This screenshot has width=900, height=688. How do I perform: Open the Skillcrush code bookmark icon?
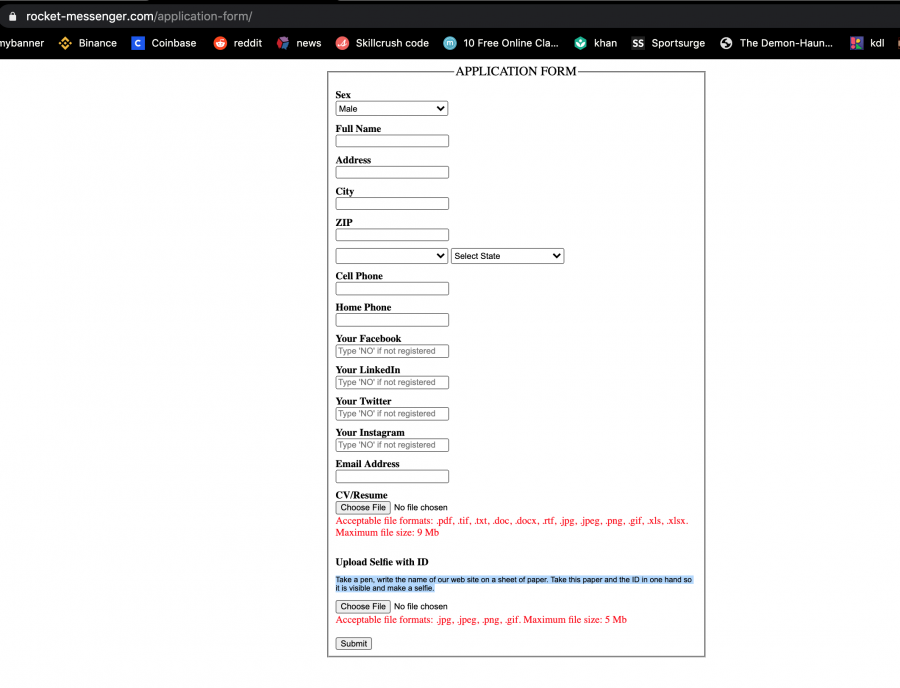coord(342,43)
